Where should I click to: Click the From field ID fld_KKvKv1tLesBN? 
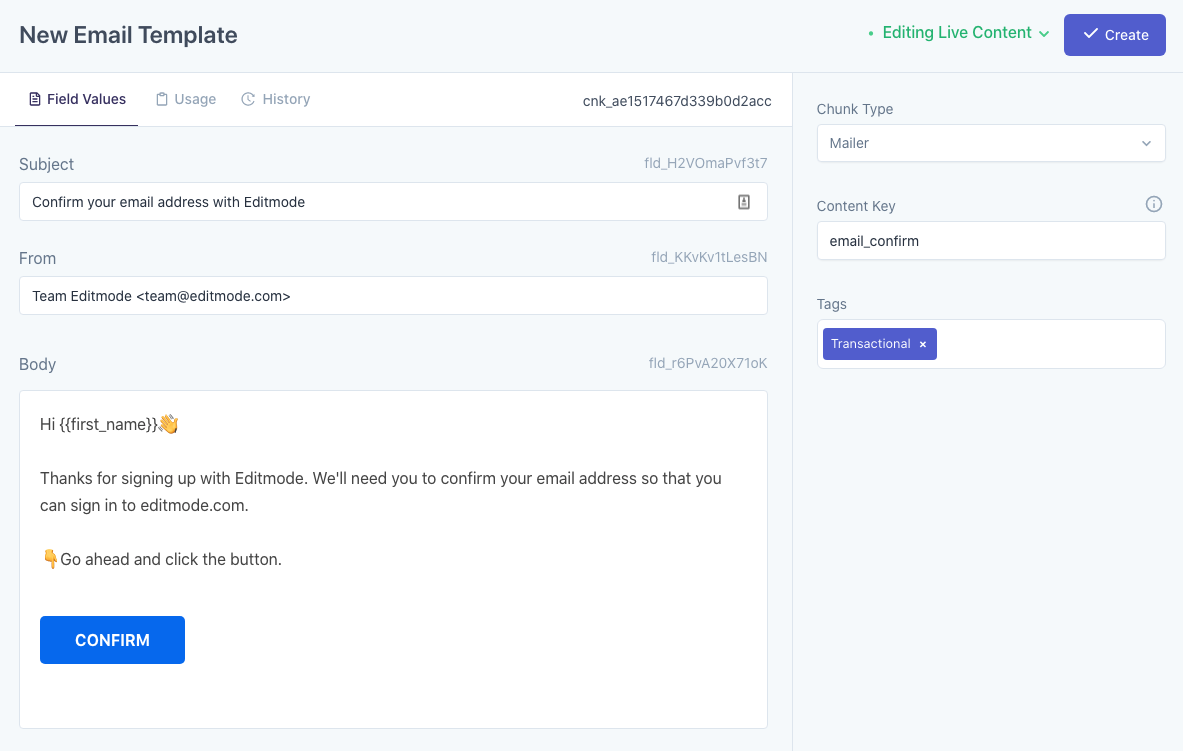709,257
